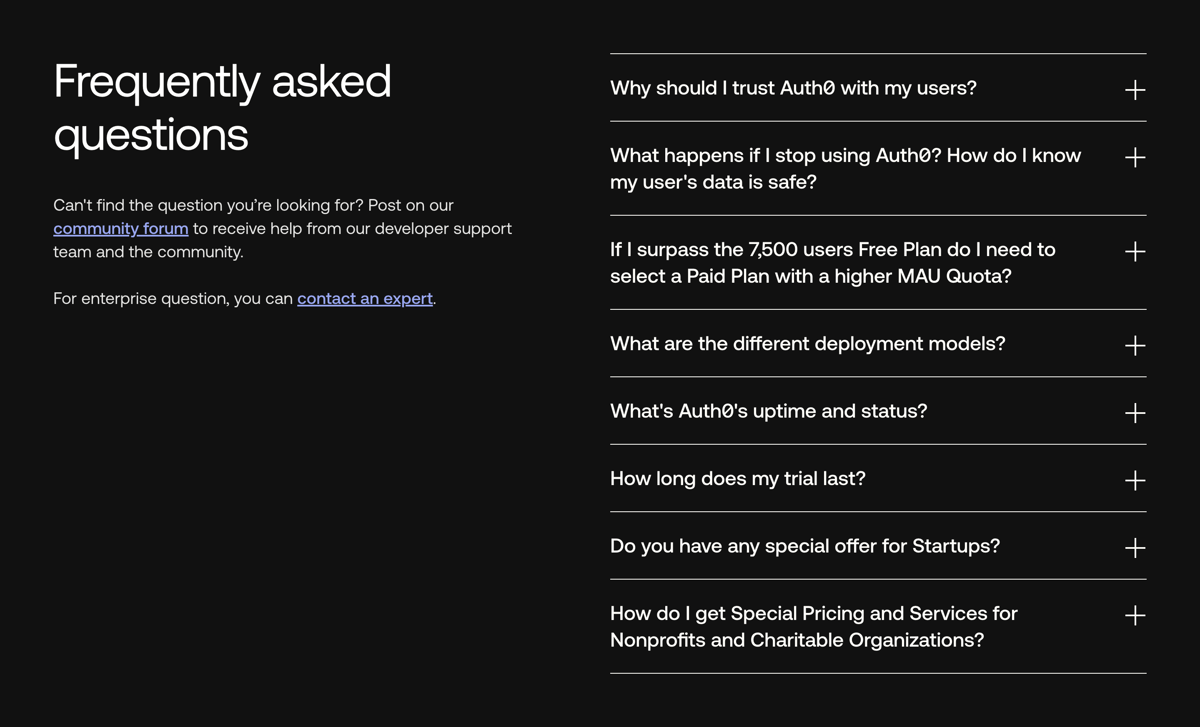This screenshot has width=1200, height=727.
Task: Open the Auth0 uptime and status question
Action: [x=768, y=411]
